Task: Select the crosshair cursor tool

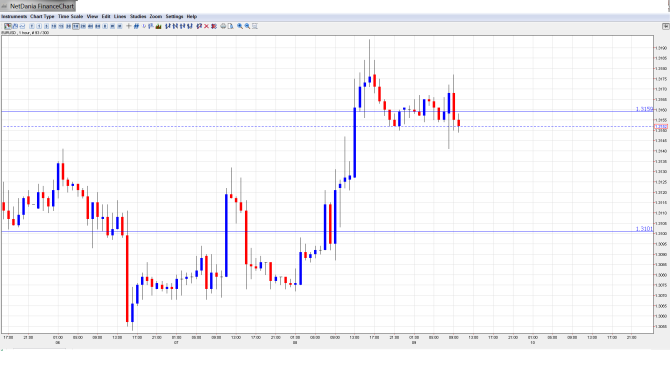Action: click(129, 26)
